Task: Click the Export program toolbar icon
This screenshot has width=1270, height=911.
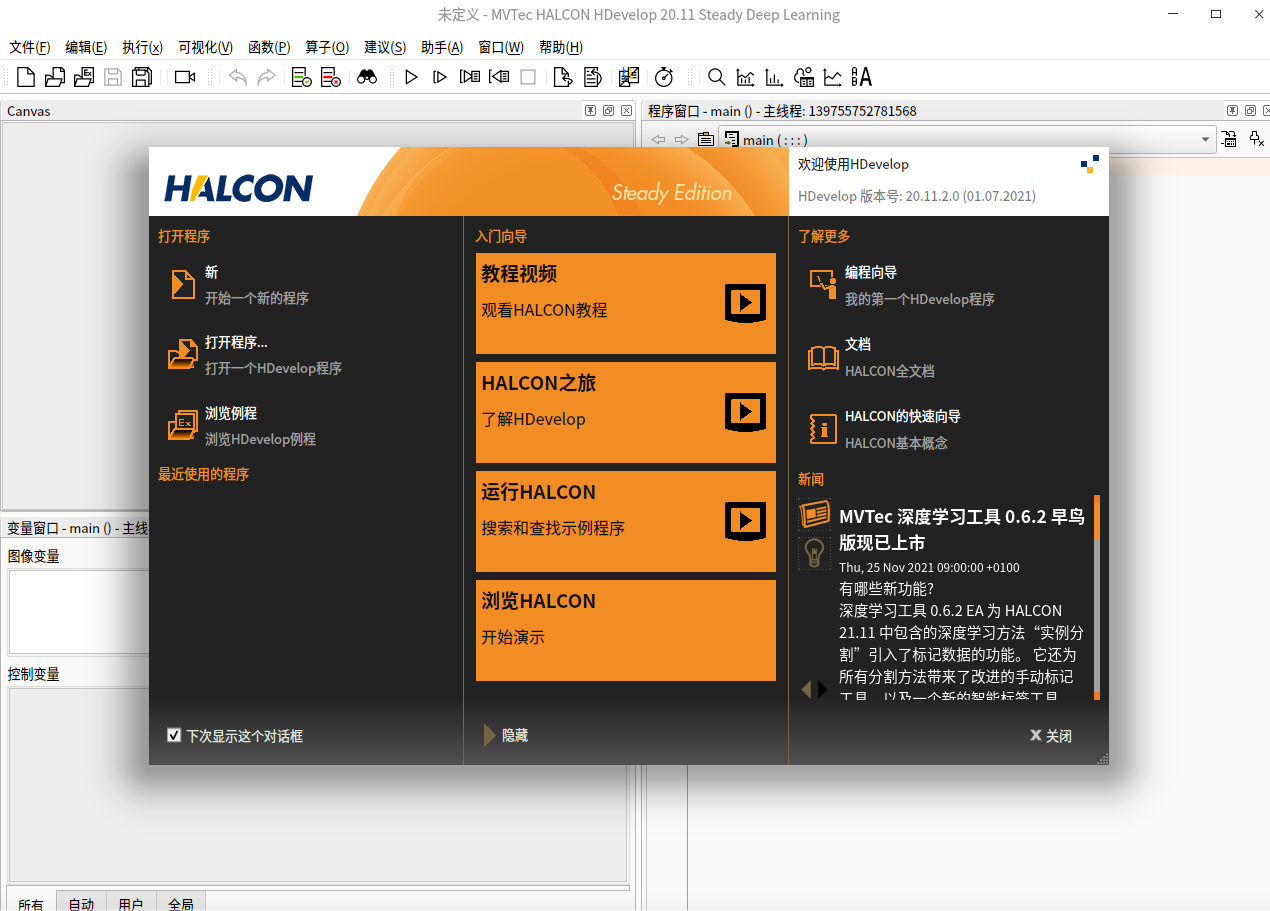Action: coord(563,77)
